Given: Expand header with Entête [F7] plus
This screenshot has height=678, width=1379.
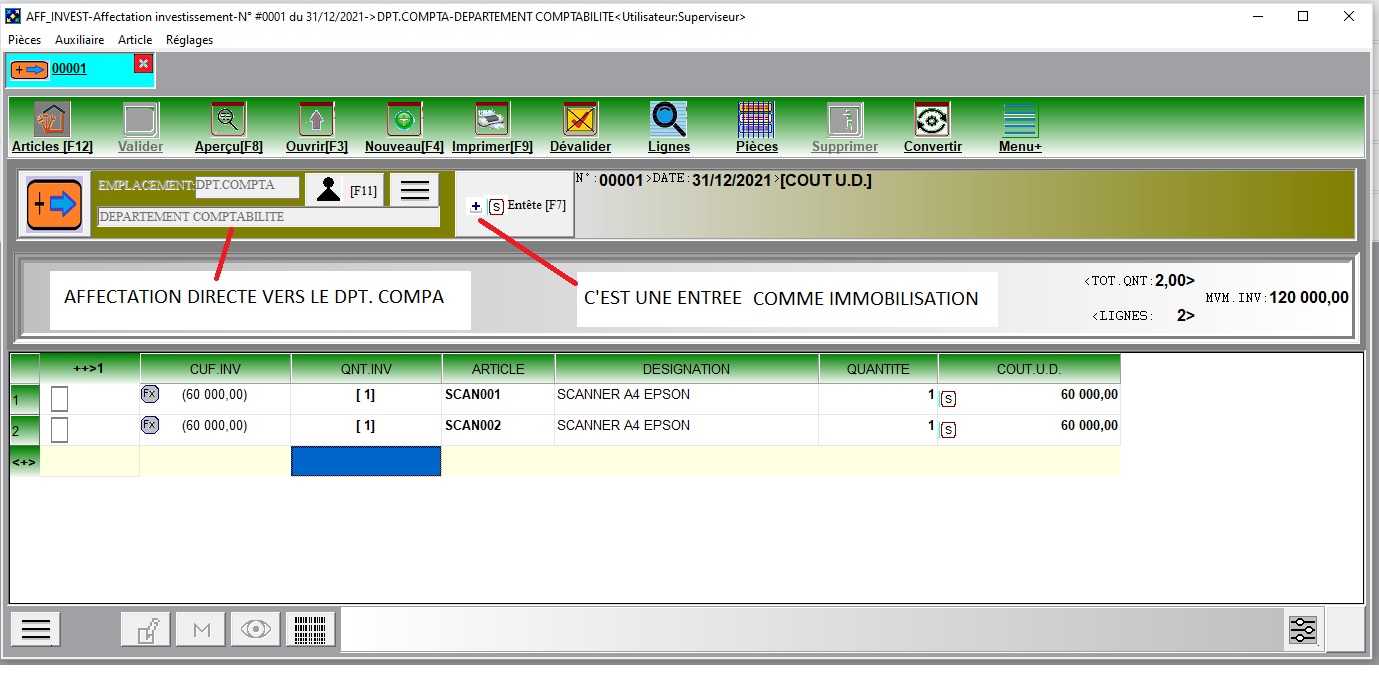Looking at the screenshot, I should (476, 206).
